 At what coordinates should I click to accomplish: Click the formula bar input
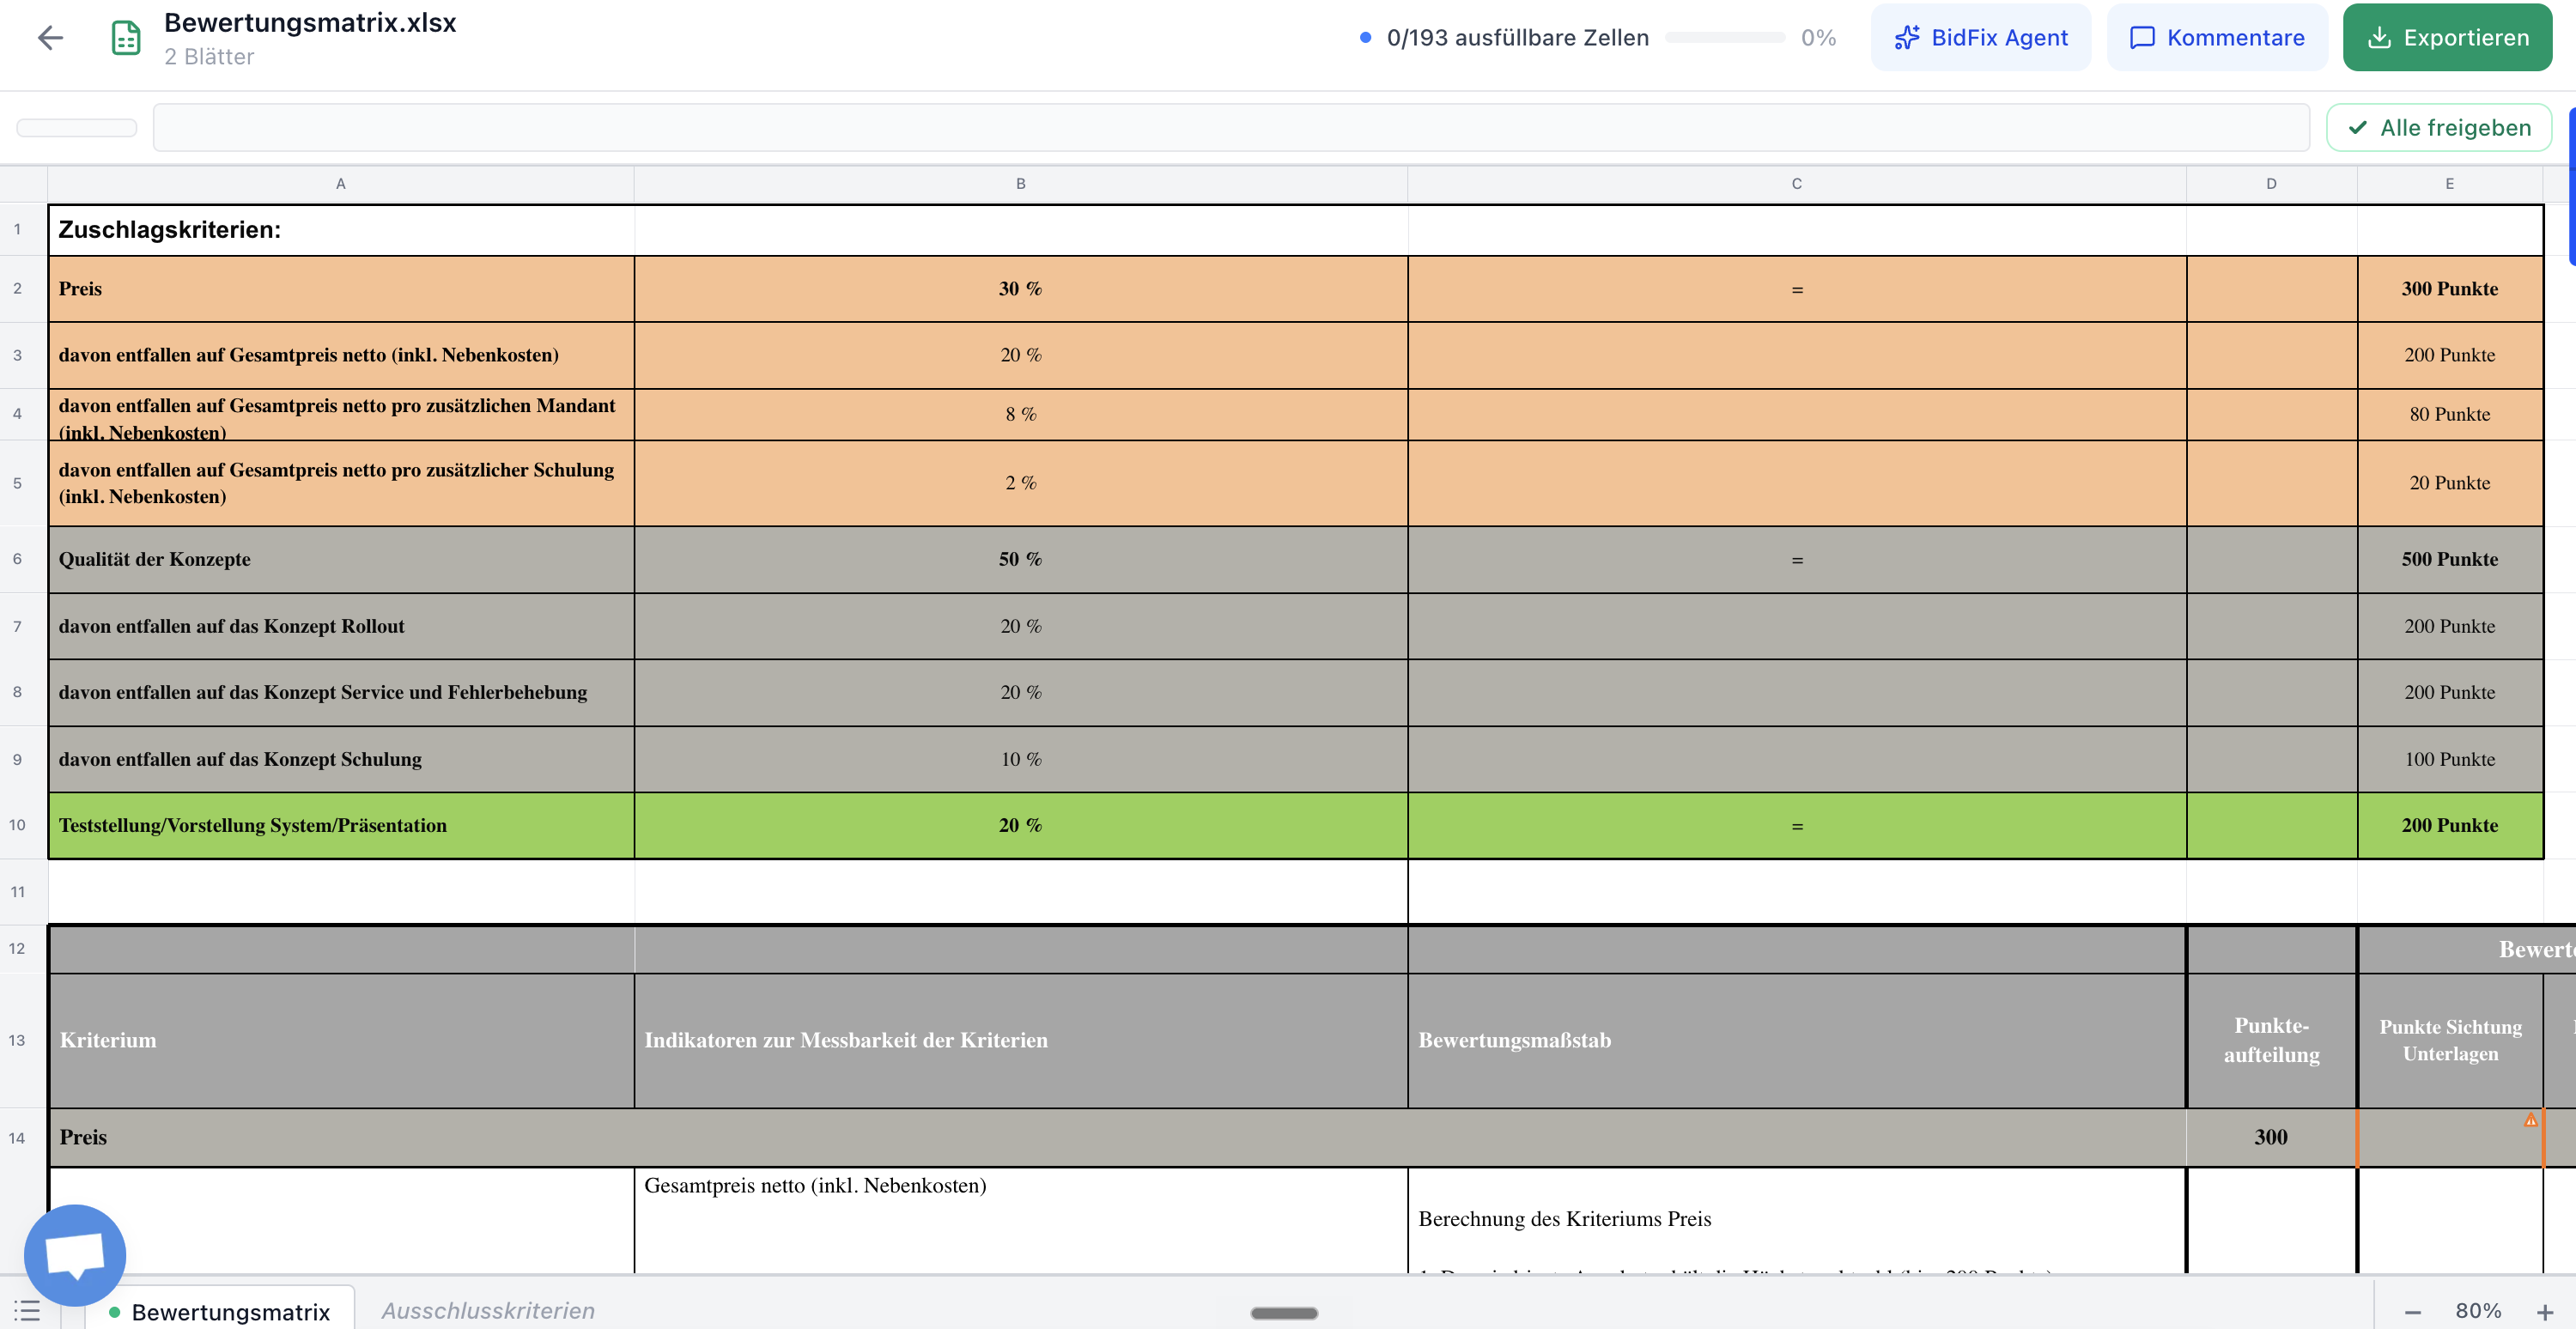tap(1231, 128)
